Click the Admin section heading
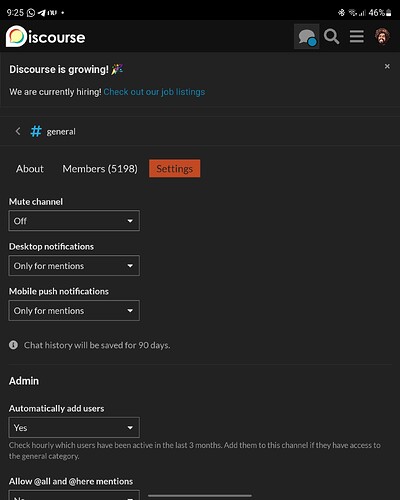The height and width of the screenshot is (500, 400). point(24,381)
